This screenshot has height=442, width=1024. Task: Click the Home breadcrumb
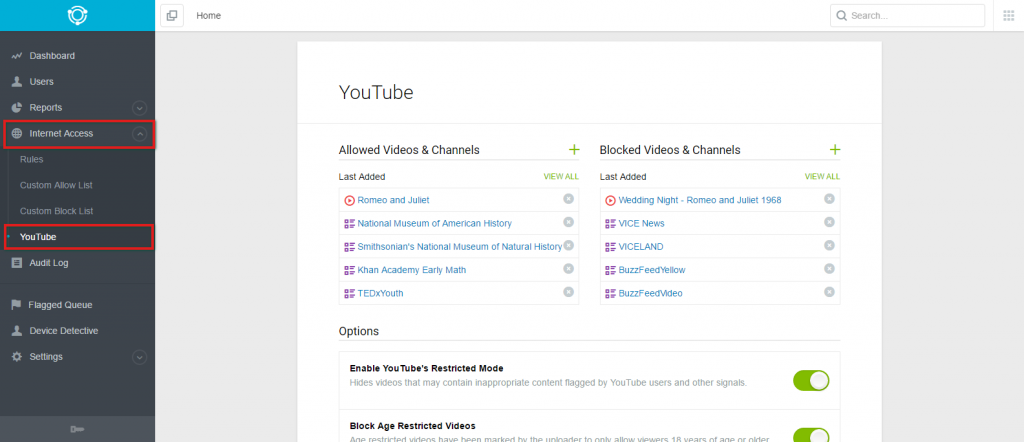tap(208, 16)
